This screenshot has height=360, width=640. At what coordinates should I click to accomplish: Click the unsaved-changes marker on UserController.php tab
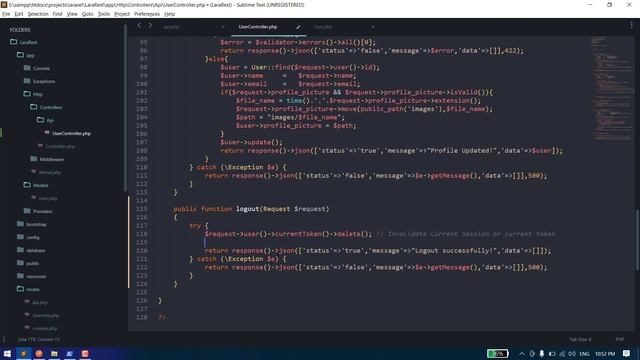tap(298, 27)
